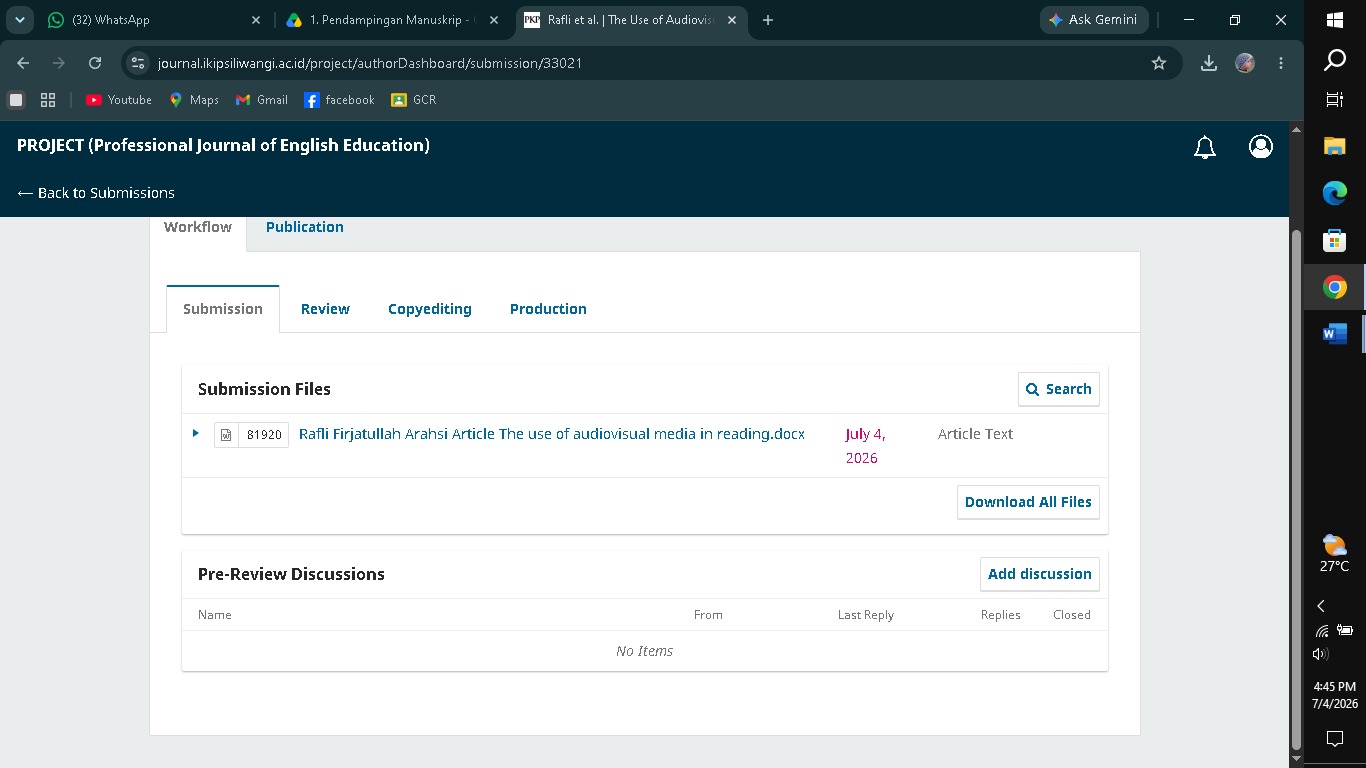
Task: Open Microsoft Edge from taskbar
Action: tap(1335, 193)
